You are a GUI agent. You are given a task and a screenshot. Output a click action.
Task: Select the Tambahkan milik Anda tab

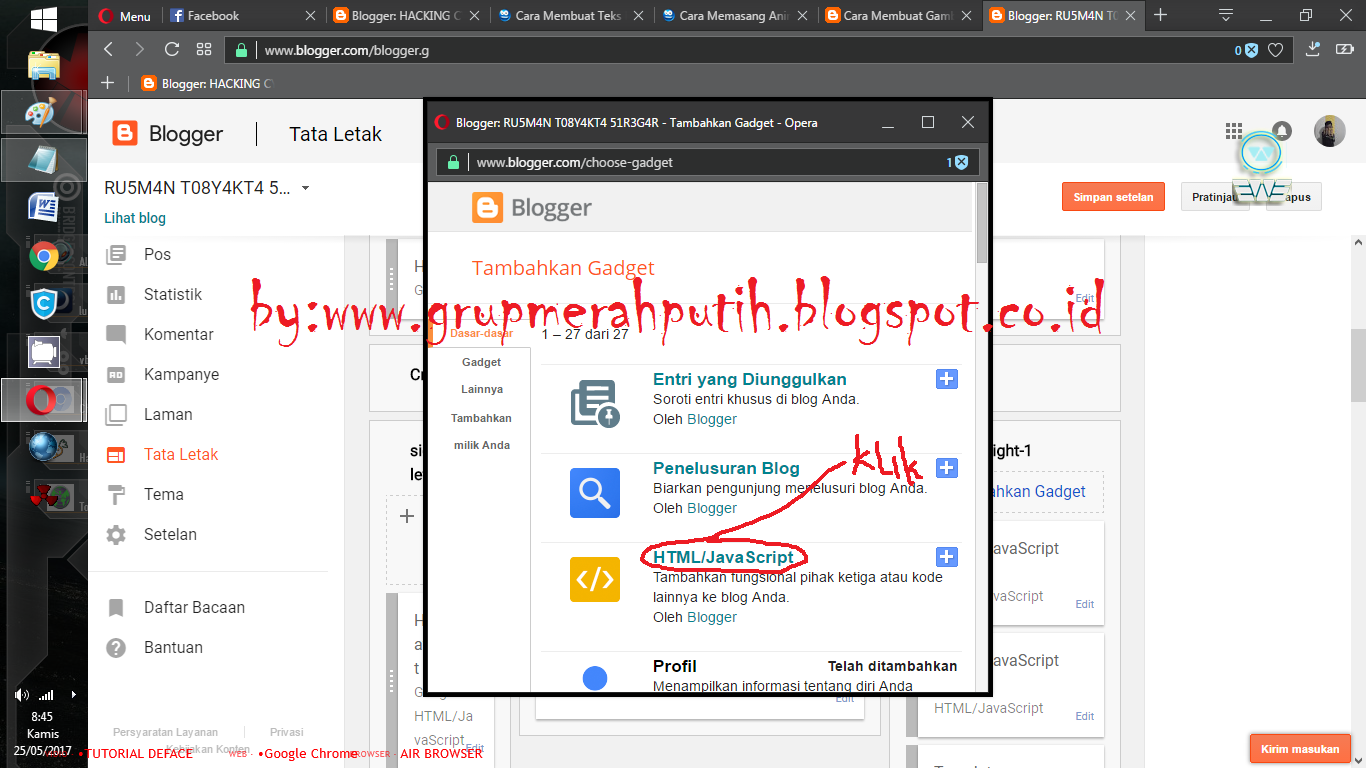[x=481, y=432]
